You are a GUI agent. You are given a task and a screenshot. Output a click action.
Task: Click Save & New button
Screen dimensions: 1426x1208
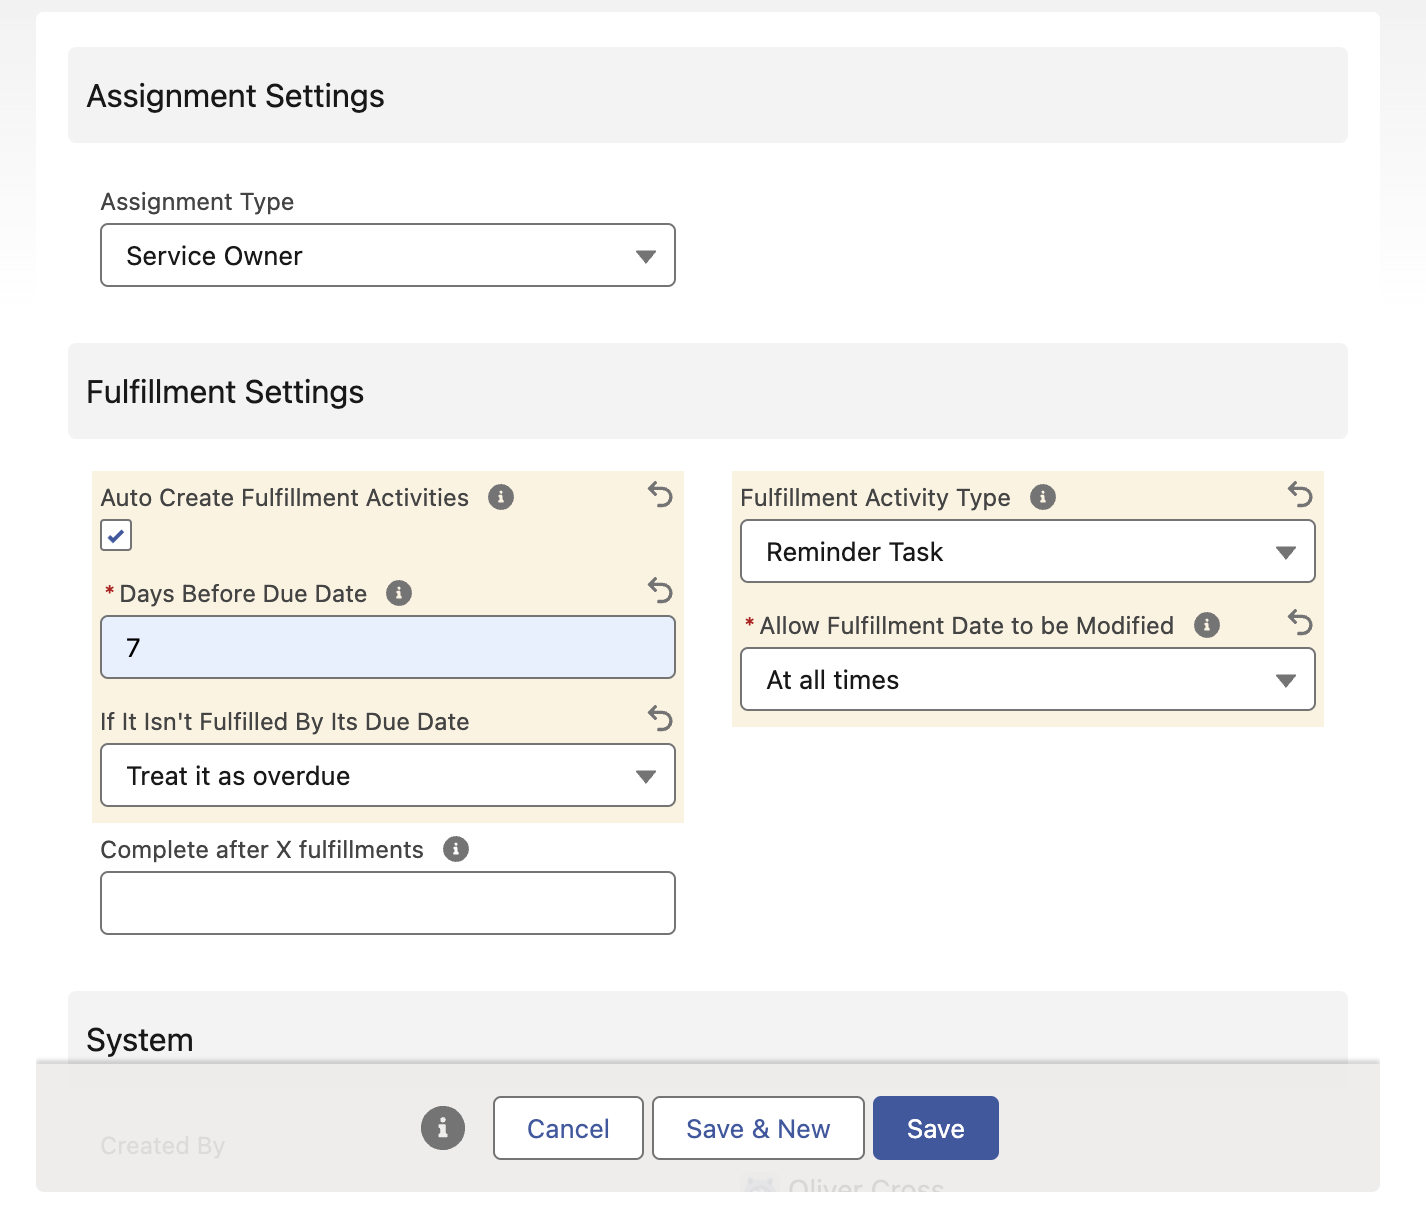pyautogui.click(x=758, y=1128)
